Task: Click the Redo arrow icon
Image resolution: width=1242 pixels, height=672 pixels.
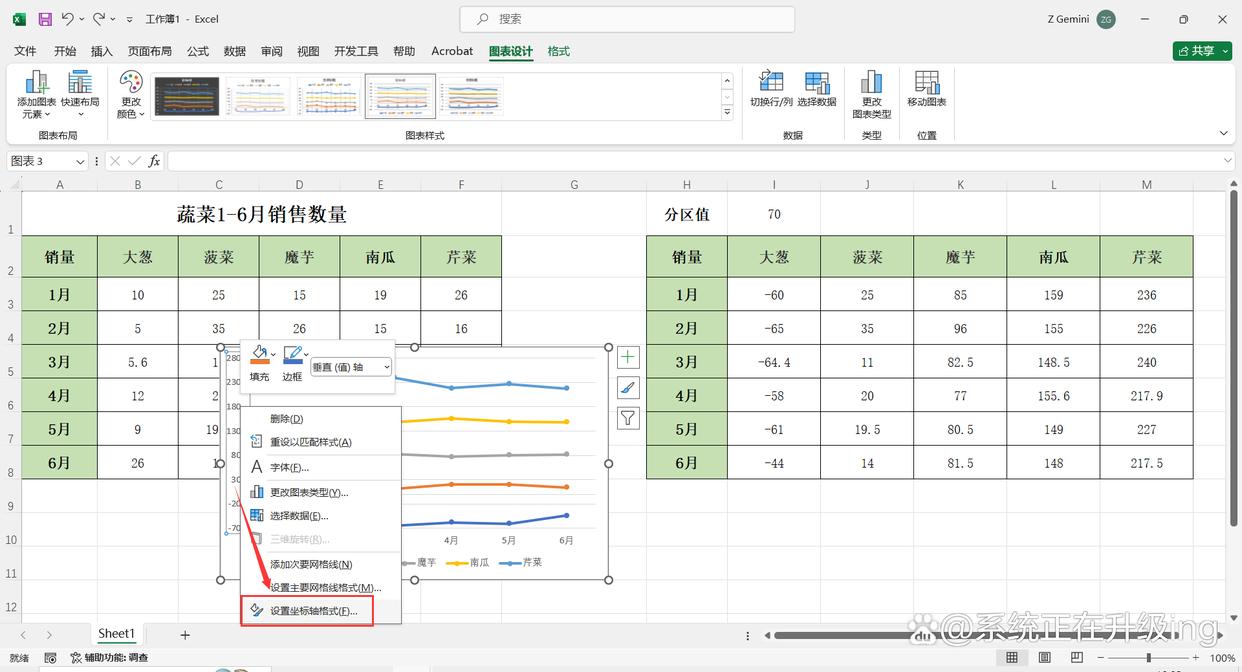Action: click(x=98, y=19)
